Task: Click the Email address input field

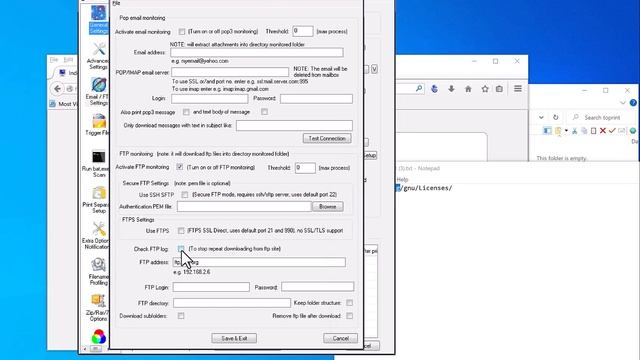Action: click(x=257, y=53)
